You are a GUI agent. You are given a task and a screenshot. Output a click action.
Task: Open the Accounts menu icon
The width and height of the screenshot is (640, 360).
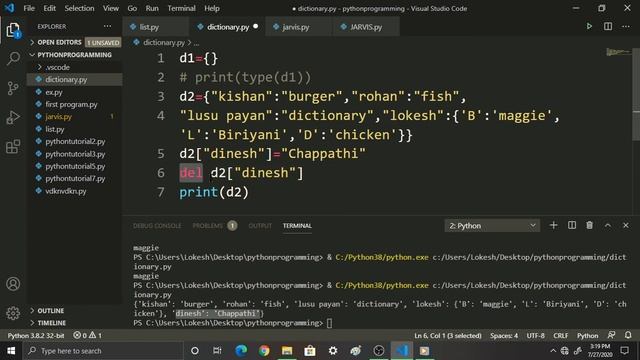point(13,284)
